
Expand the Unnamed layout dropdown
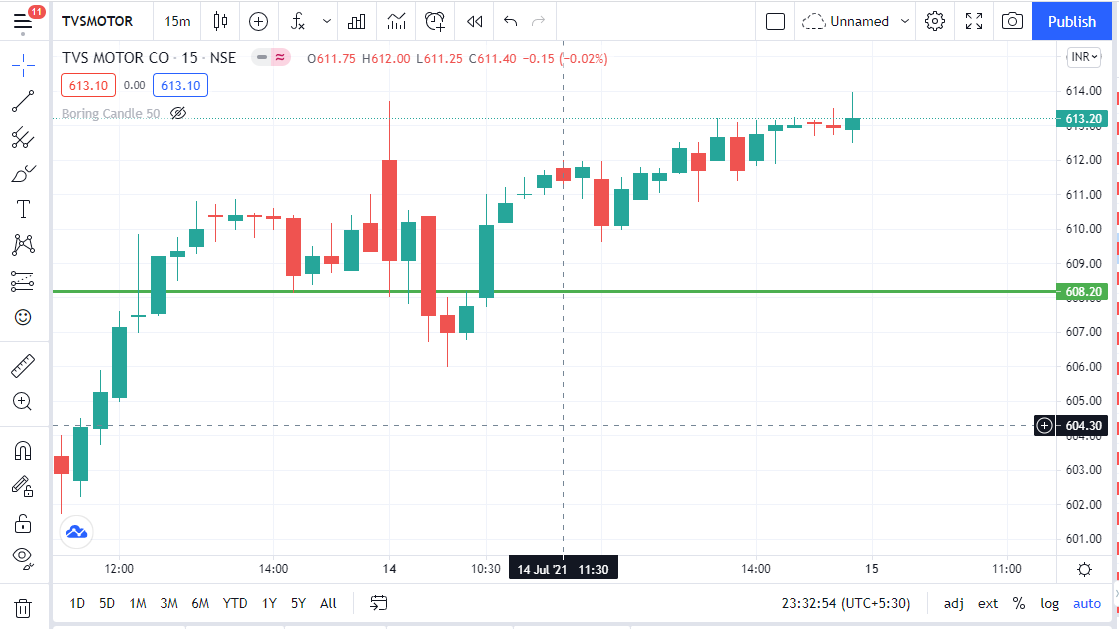point(904,21)
